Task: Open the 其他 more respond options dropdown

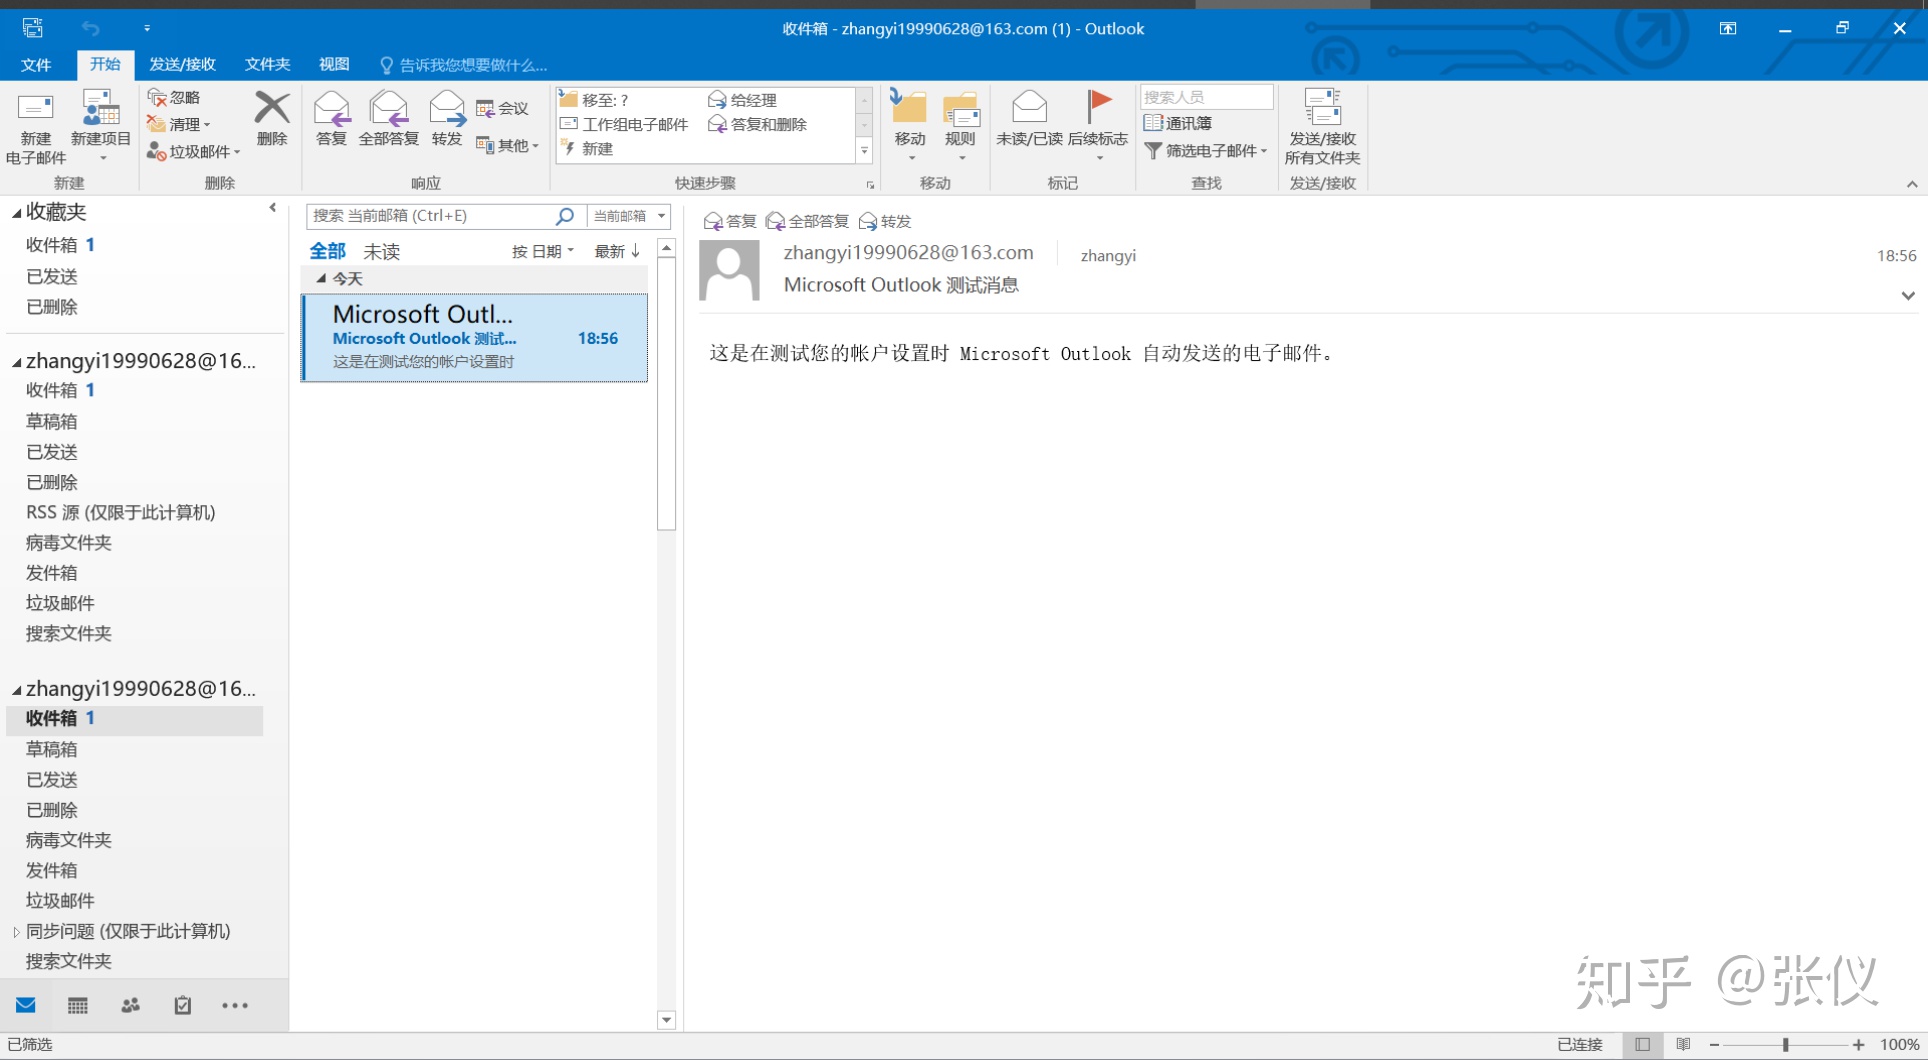Action: (508, 145)
